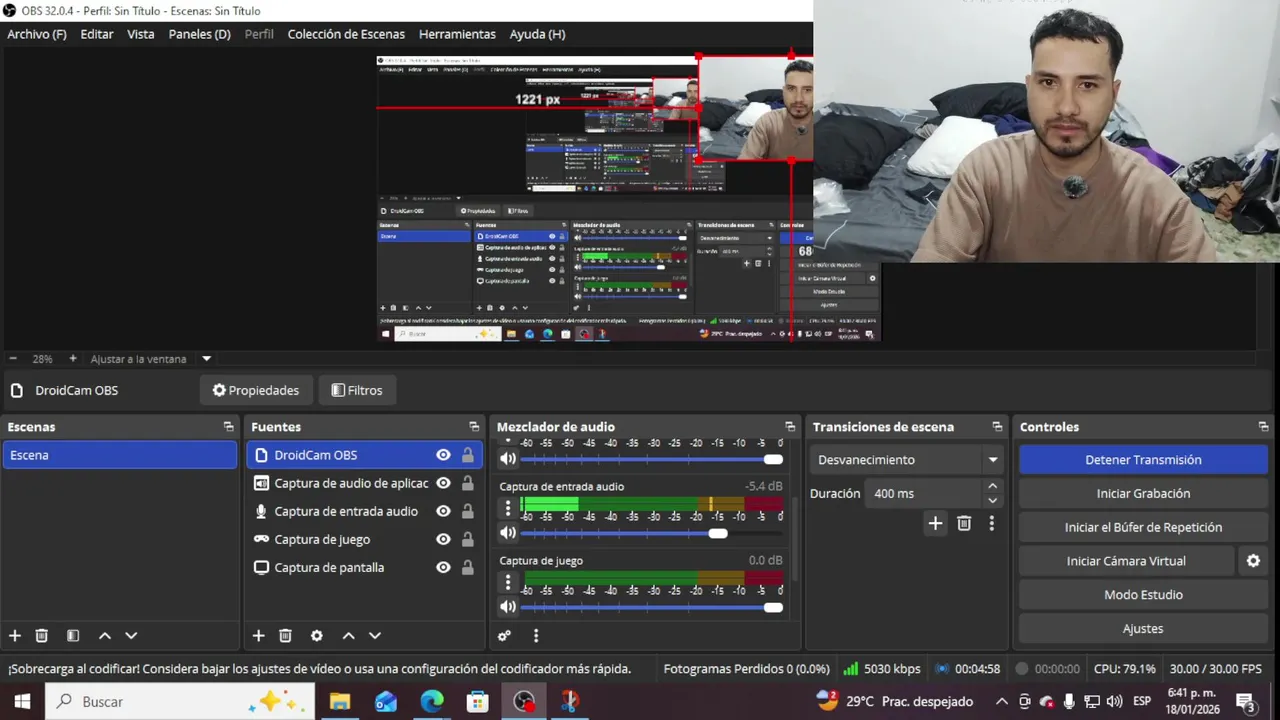This screenshot has height=720, width=1280.
Task: Move the scene up in Escenas
Action: [105, 635]
